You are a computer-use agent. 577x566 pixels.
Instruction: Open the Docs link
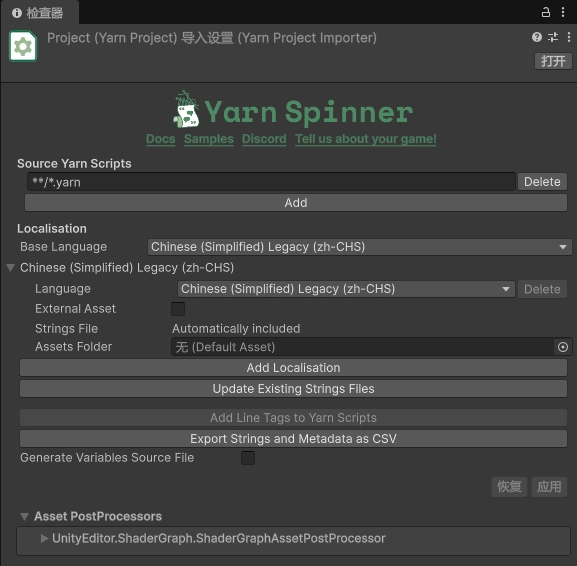pos(160,139)
